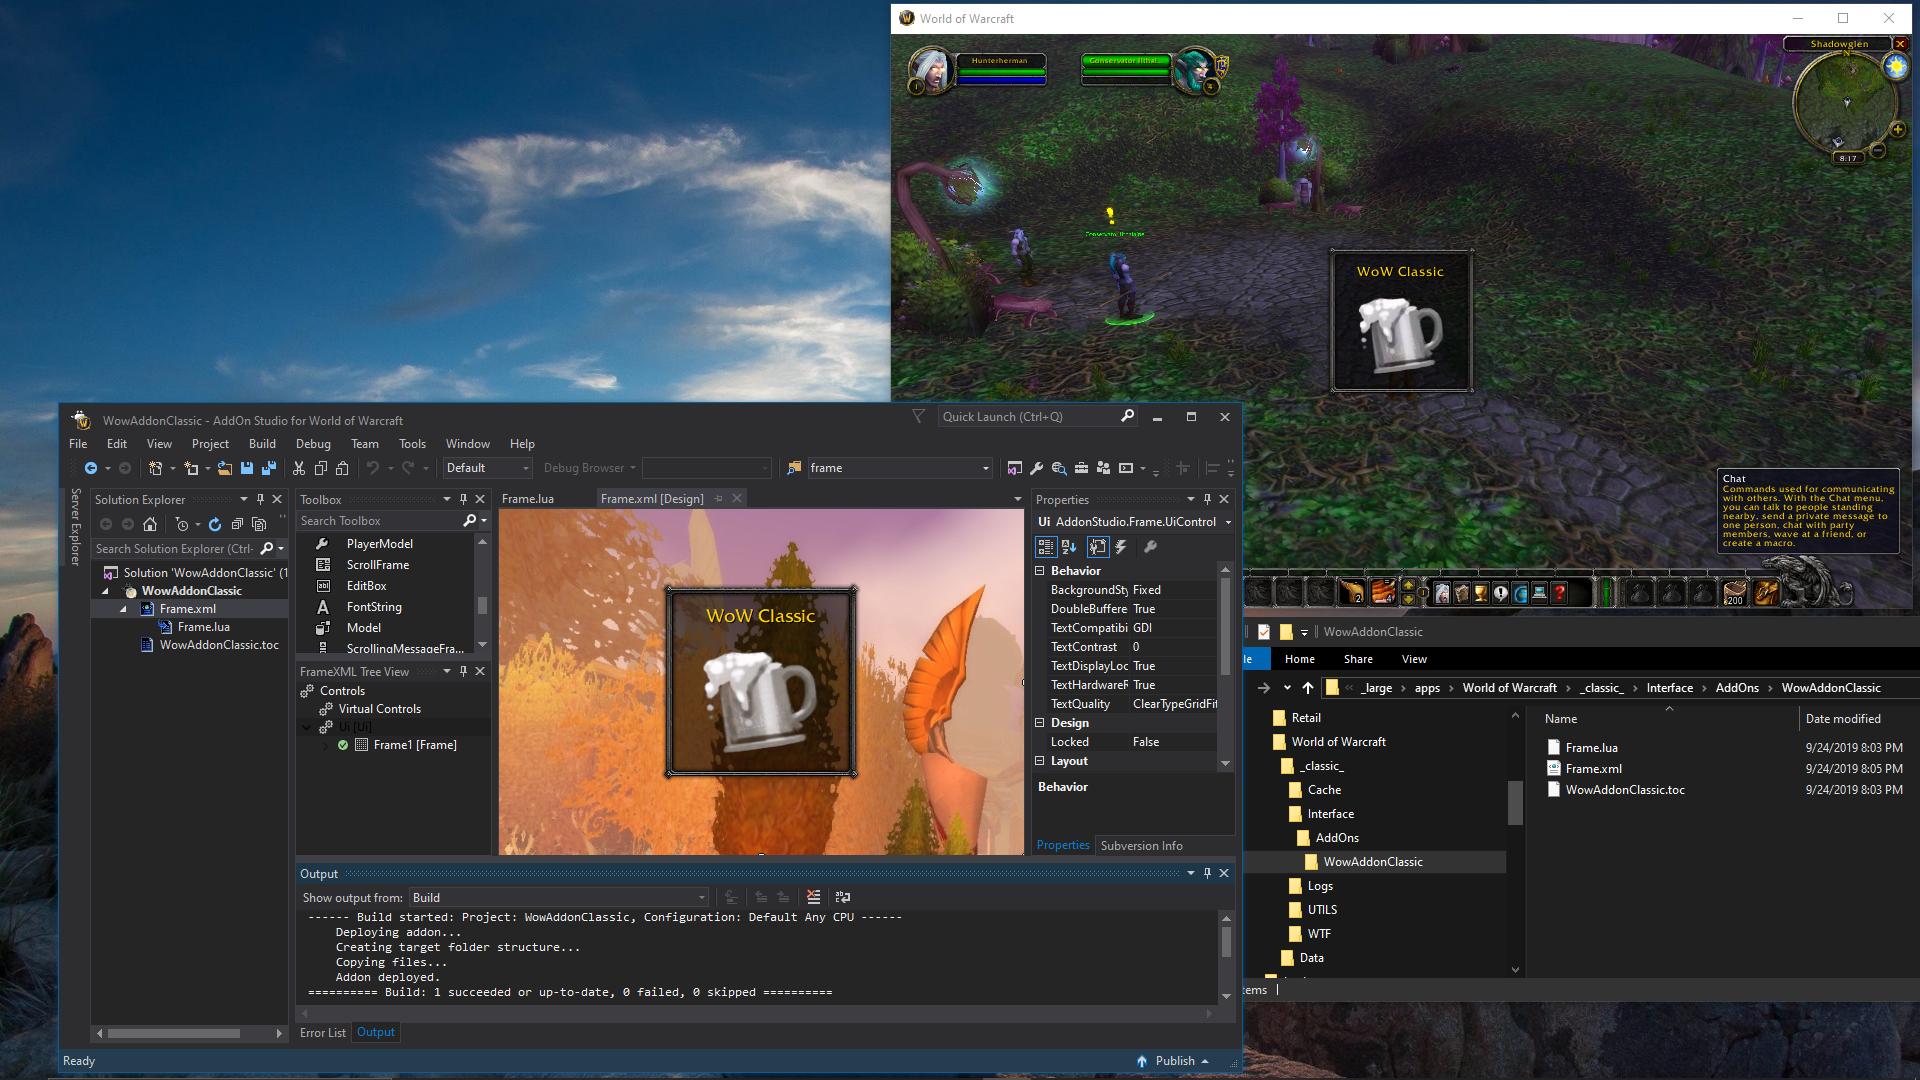Click the Solution Explorer window toolbar icon
This screenshot has height=1080, width=1920.
pos(1015,468)
